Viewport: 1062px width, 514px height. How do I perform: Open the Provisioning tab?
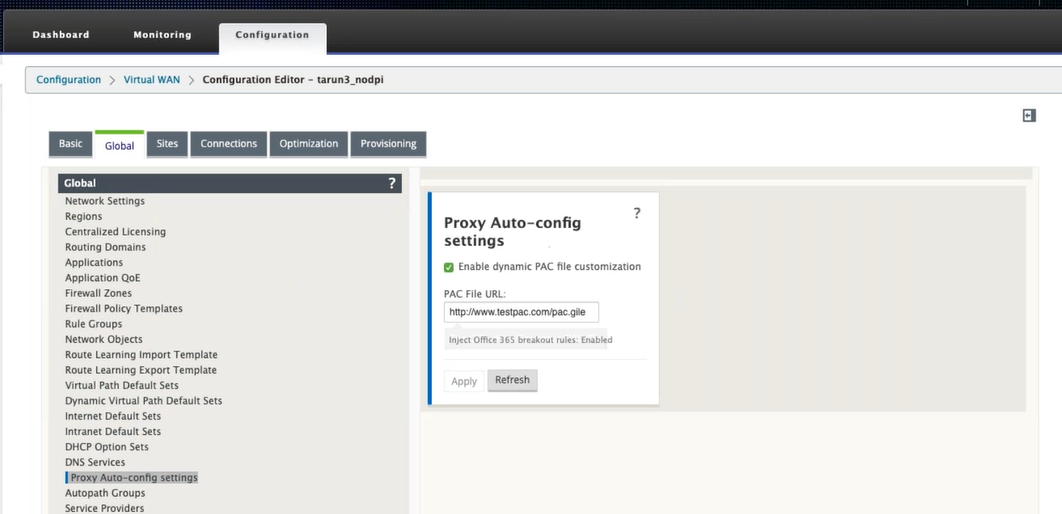point(388,144)
